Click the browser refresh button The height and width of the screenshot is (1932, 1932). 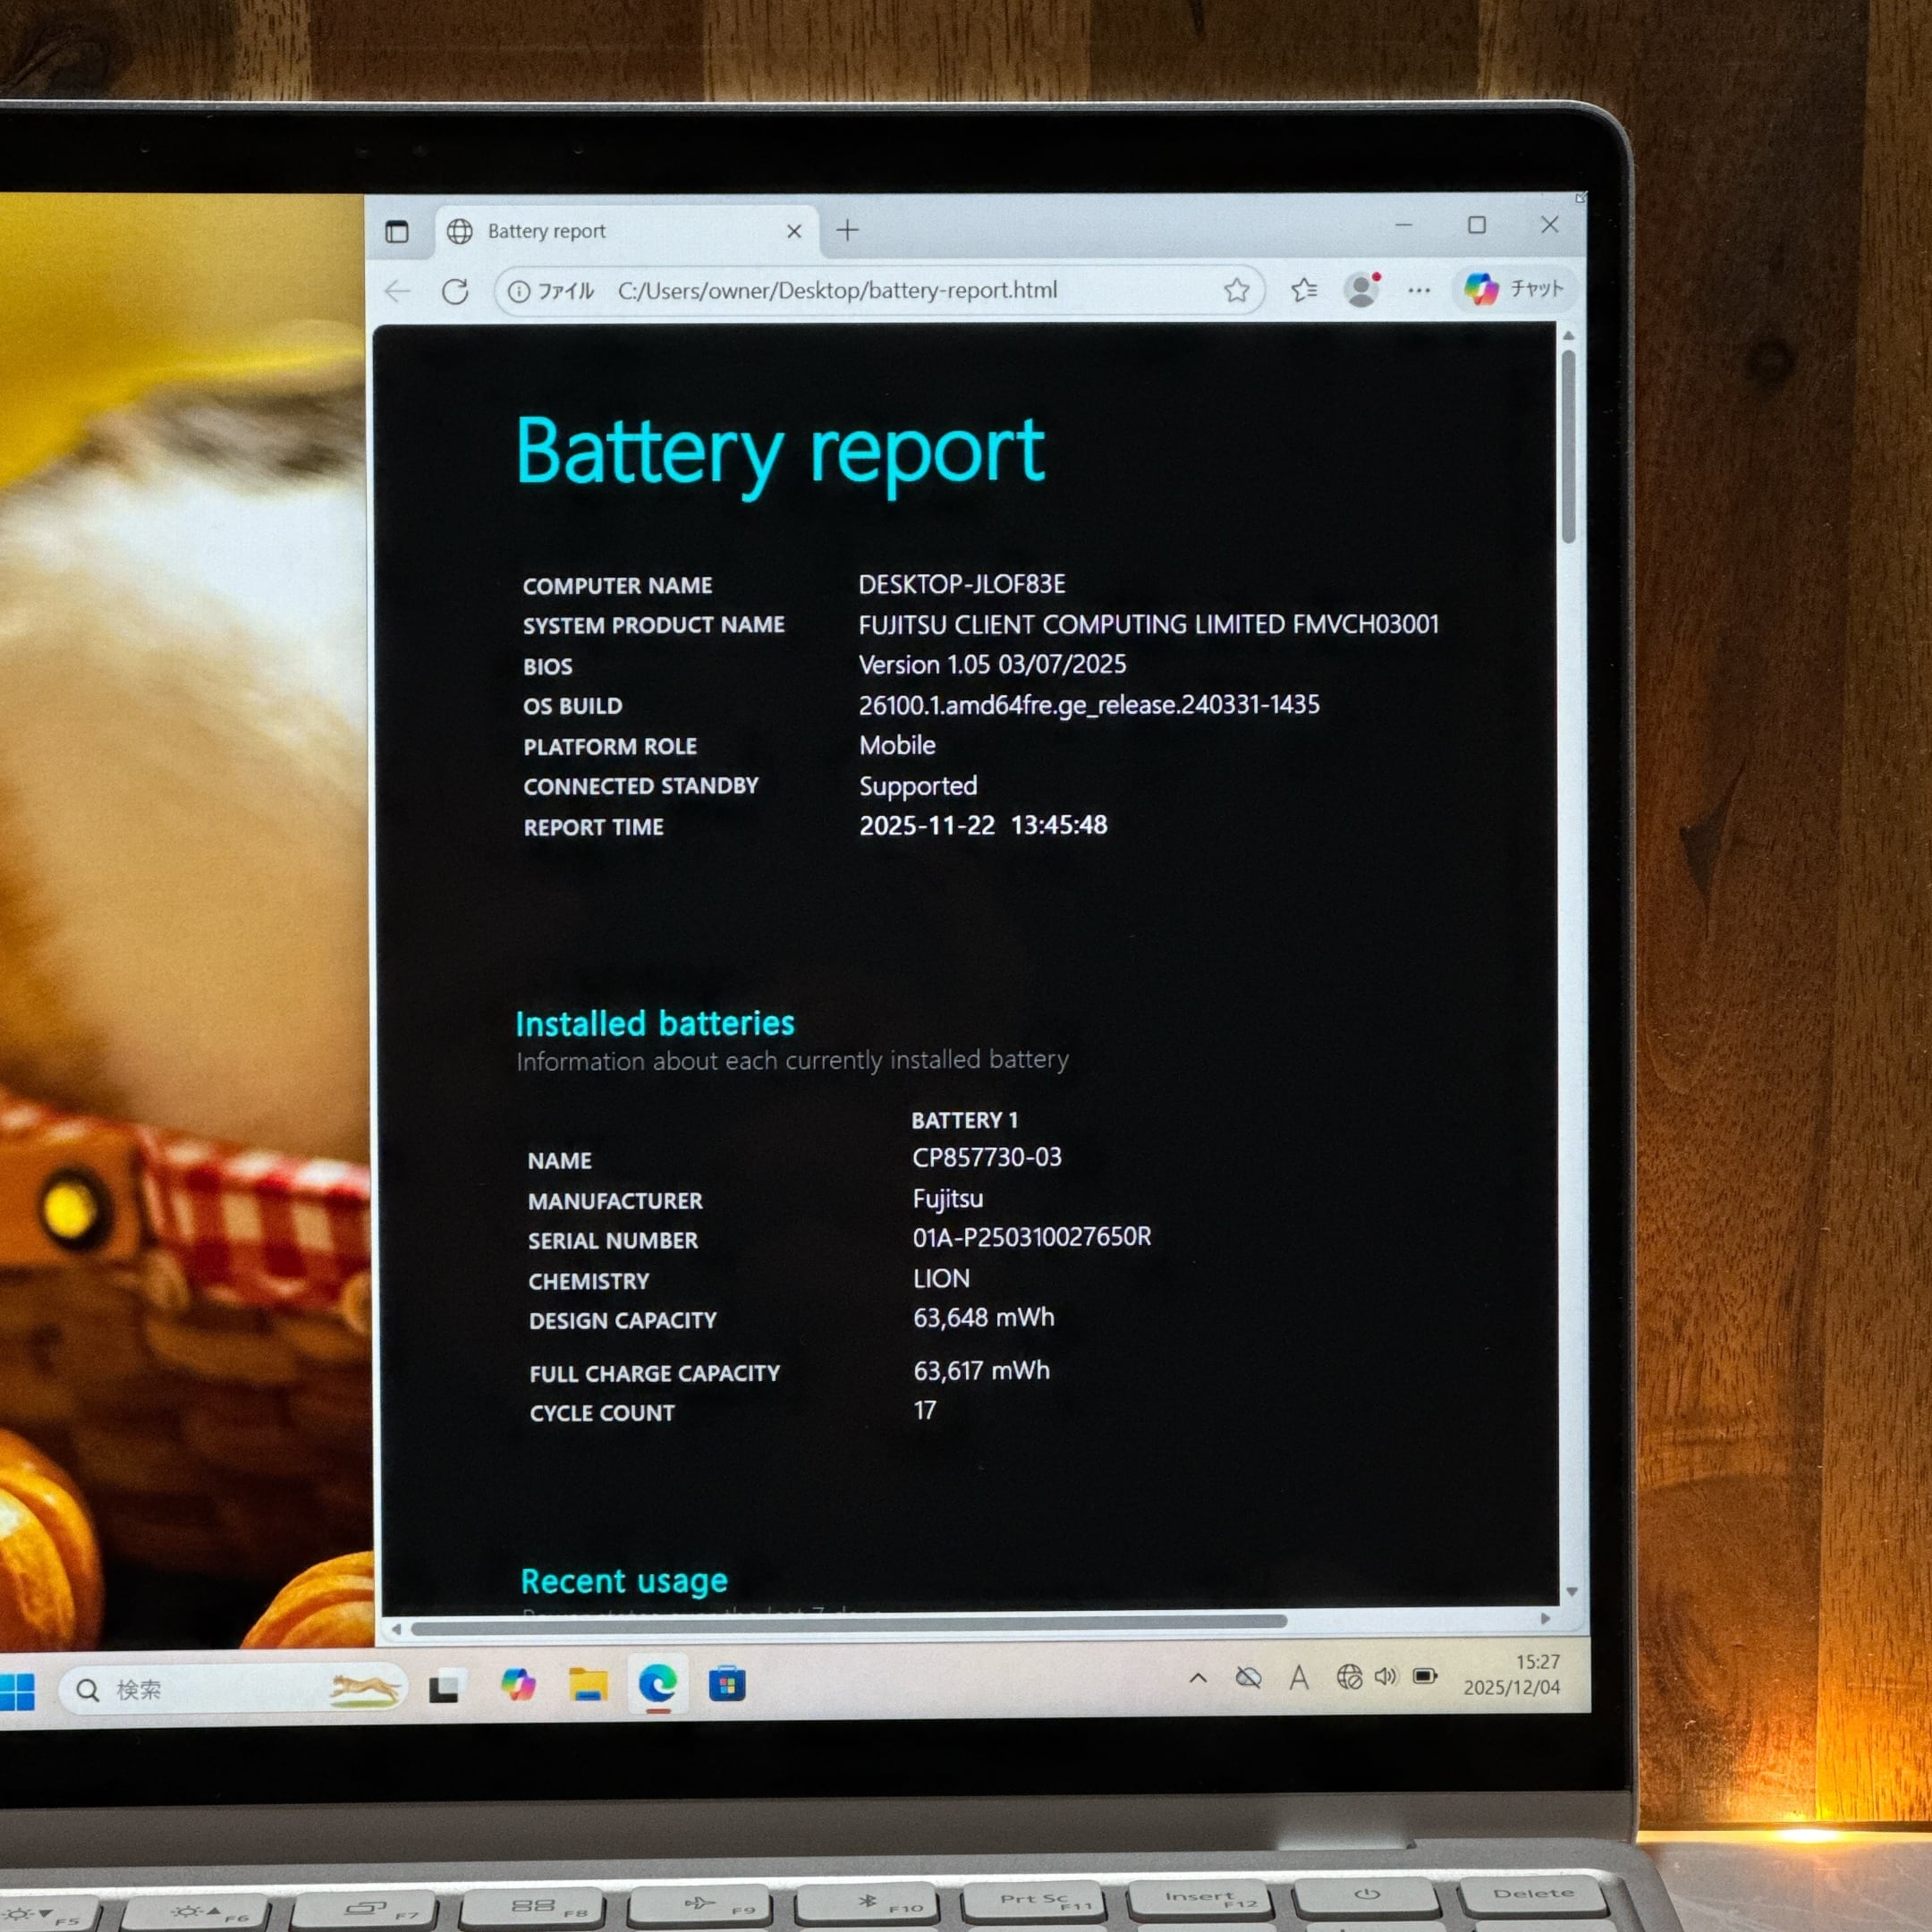[x=455, y=291]
